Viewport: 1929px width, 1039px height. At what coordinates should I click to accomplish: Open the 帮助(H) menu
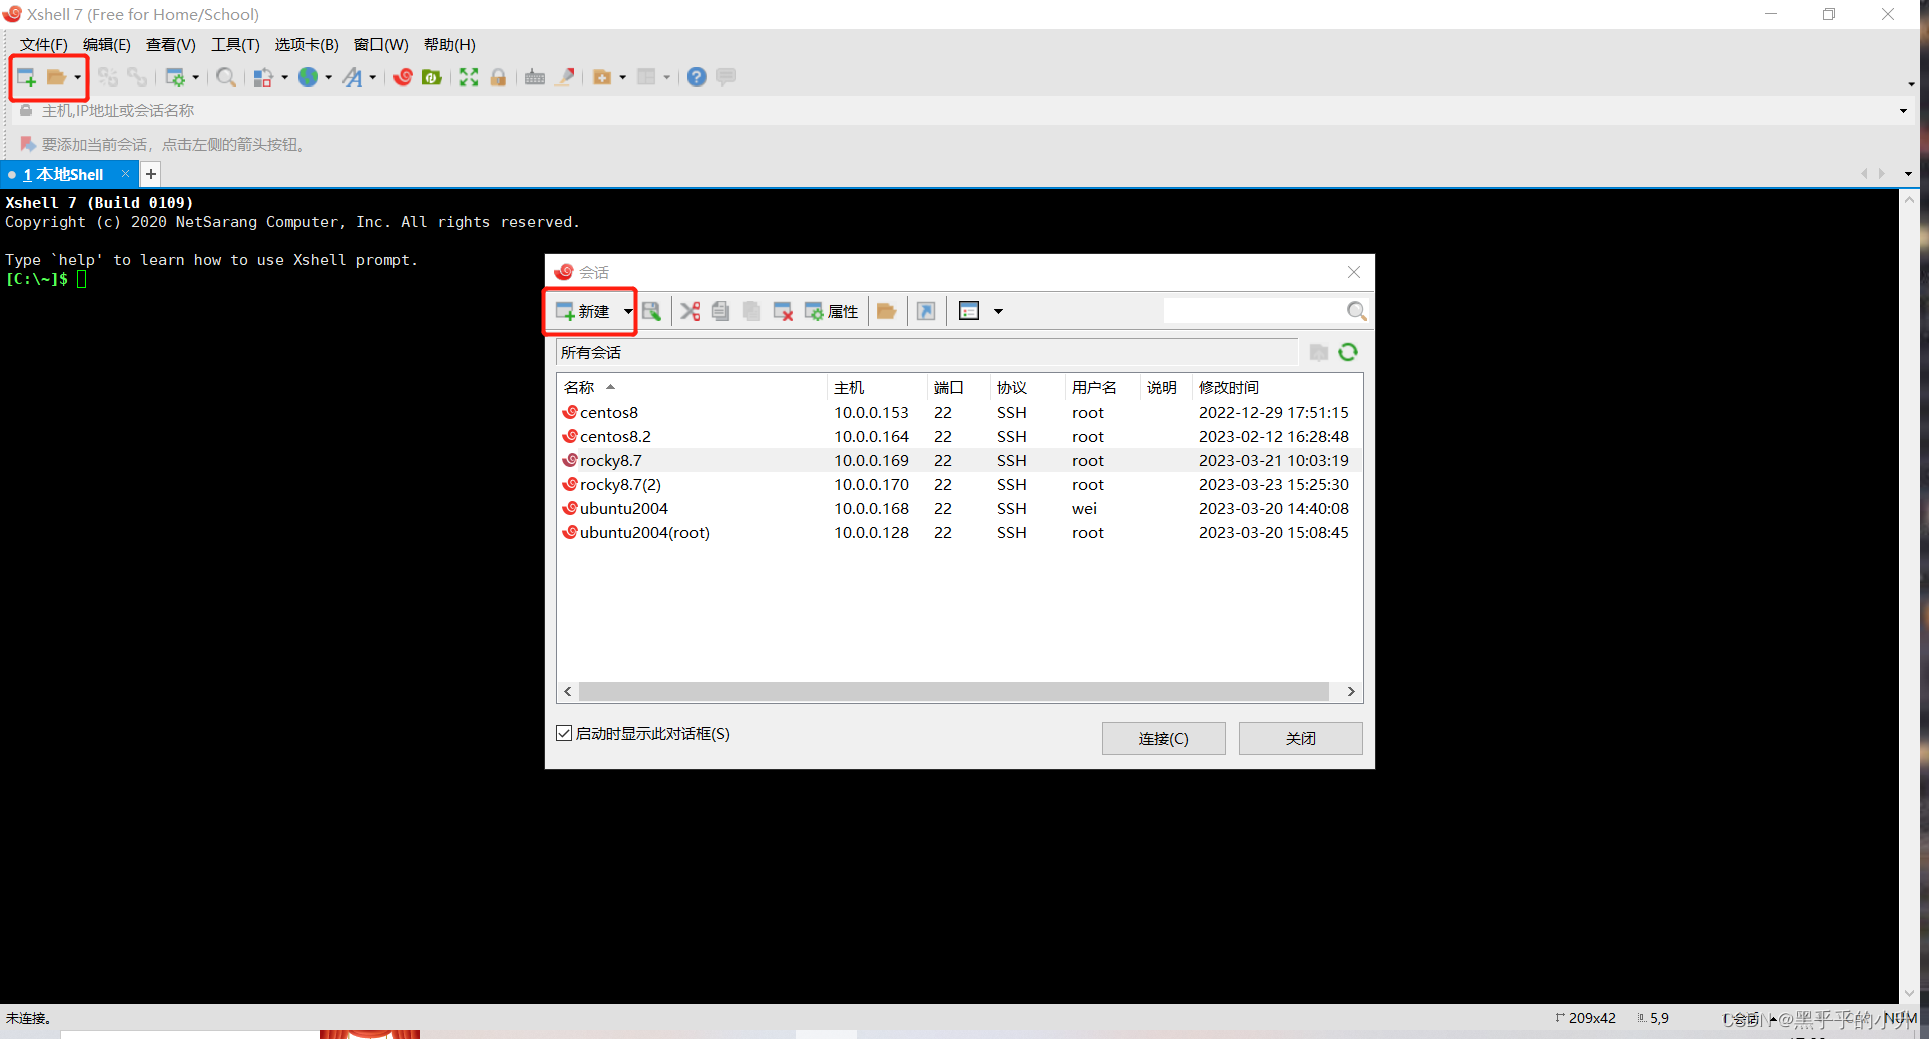click(x=449, y=45)
